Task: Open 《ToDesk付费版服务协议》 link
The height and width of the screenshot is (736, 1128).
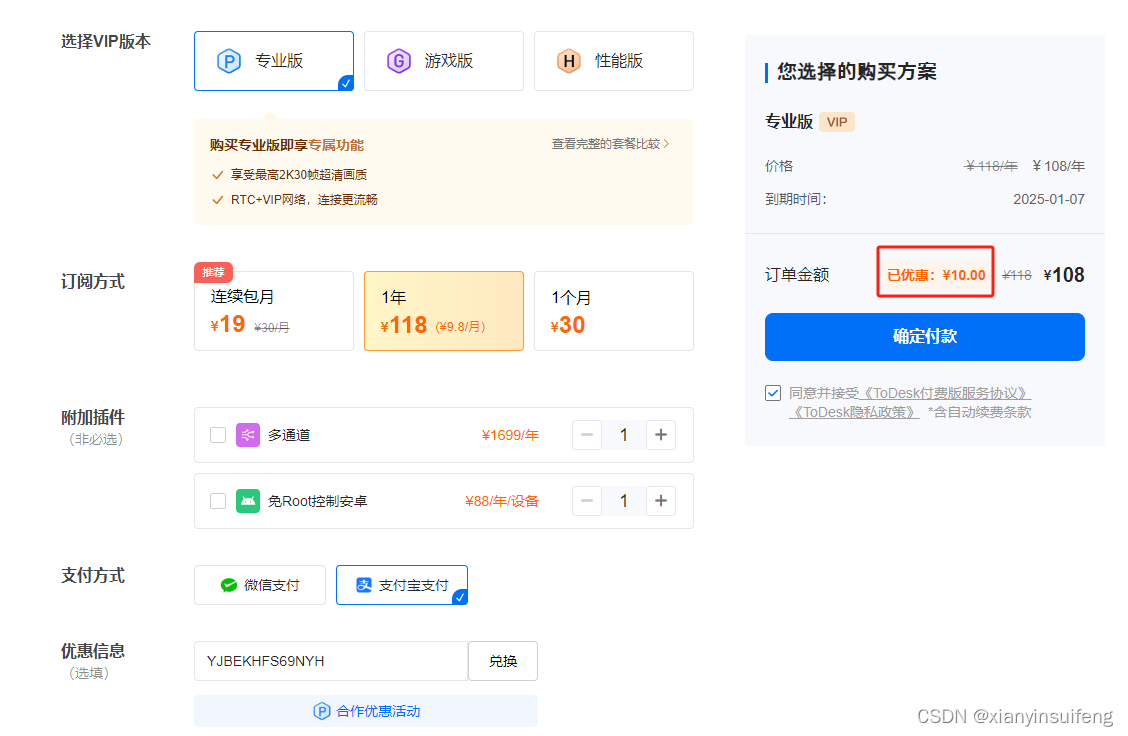Action: [945, 393]
